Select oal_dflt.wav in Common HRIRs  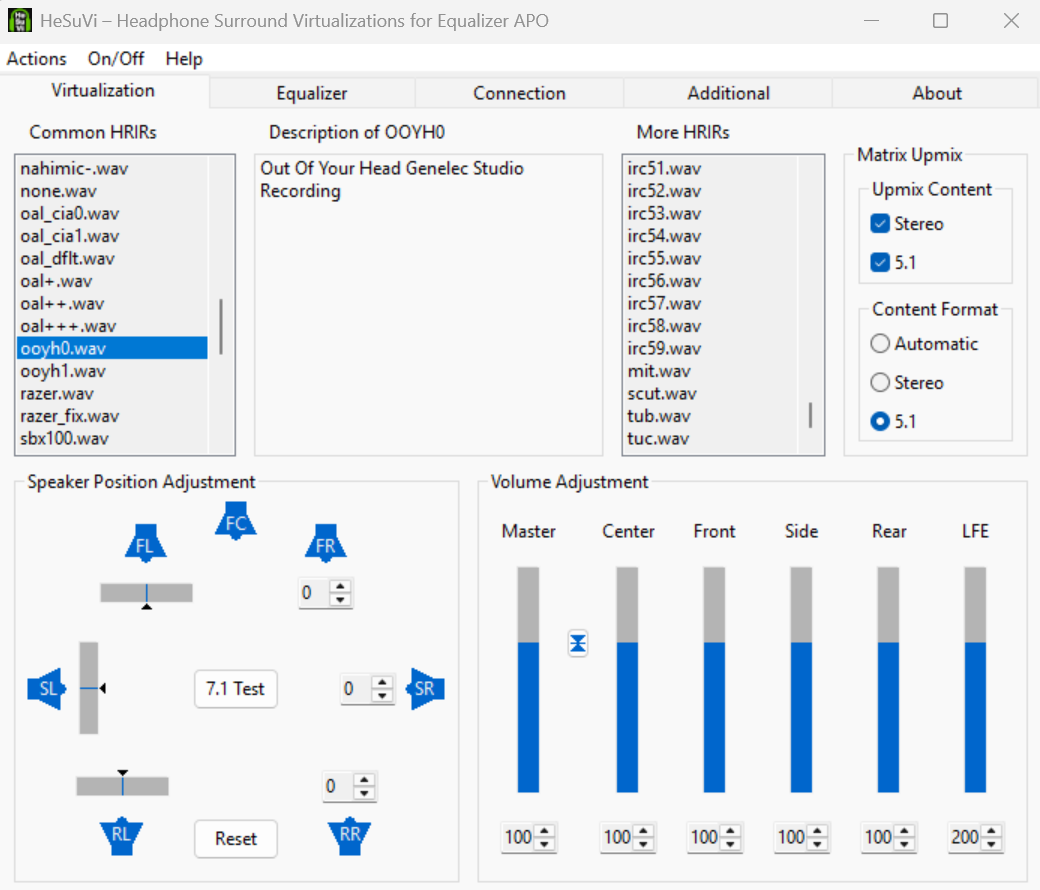click(x=112, y=259)
